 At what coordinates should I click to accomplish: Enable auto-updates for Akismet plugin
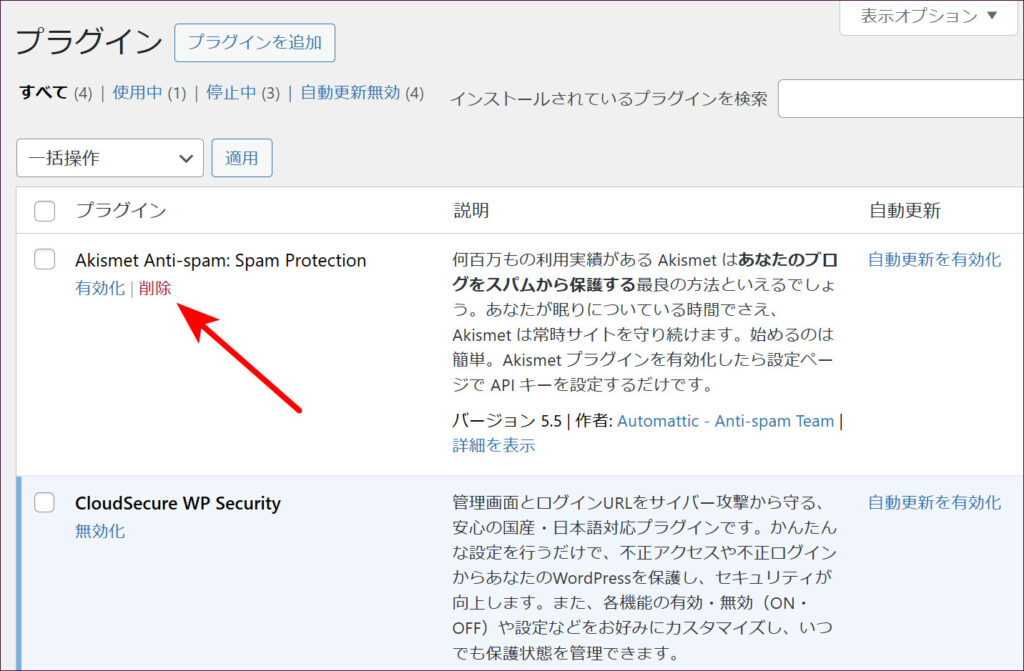[934, 260]
